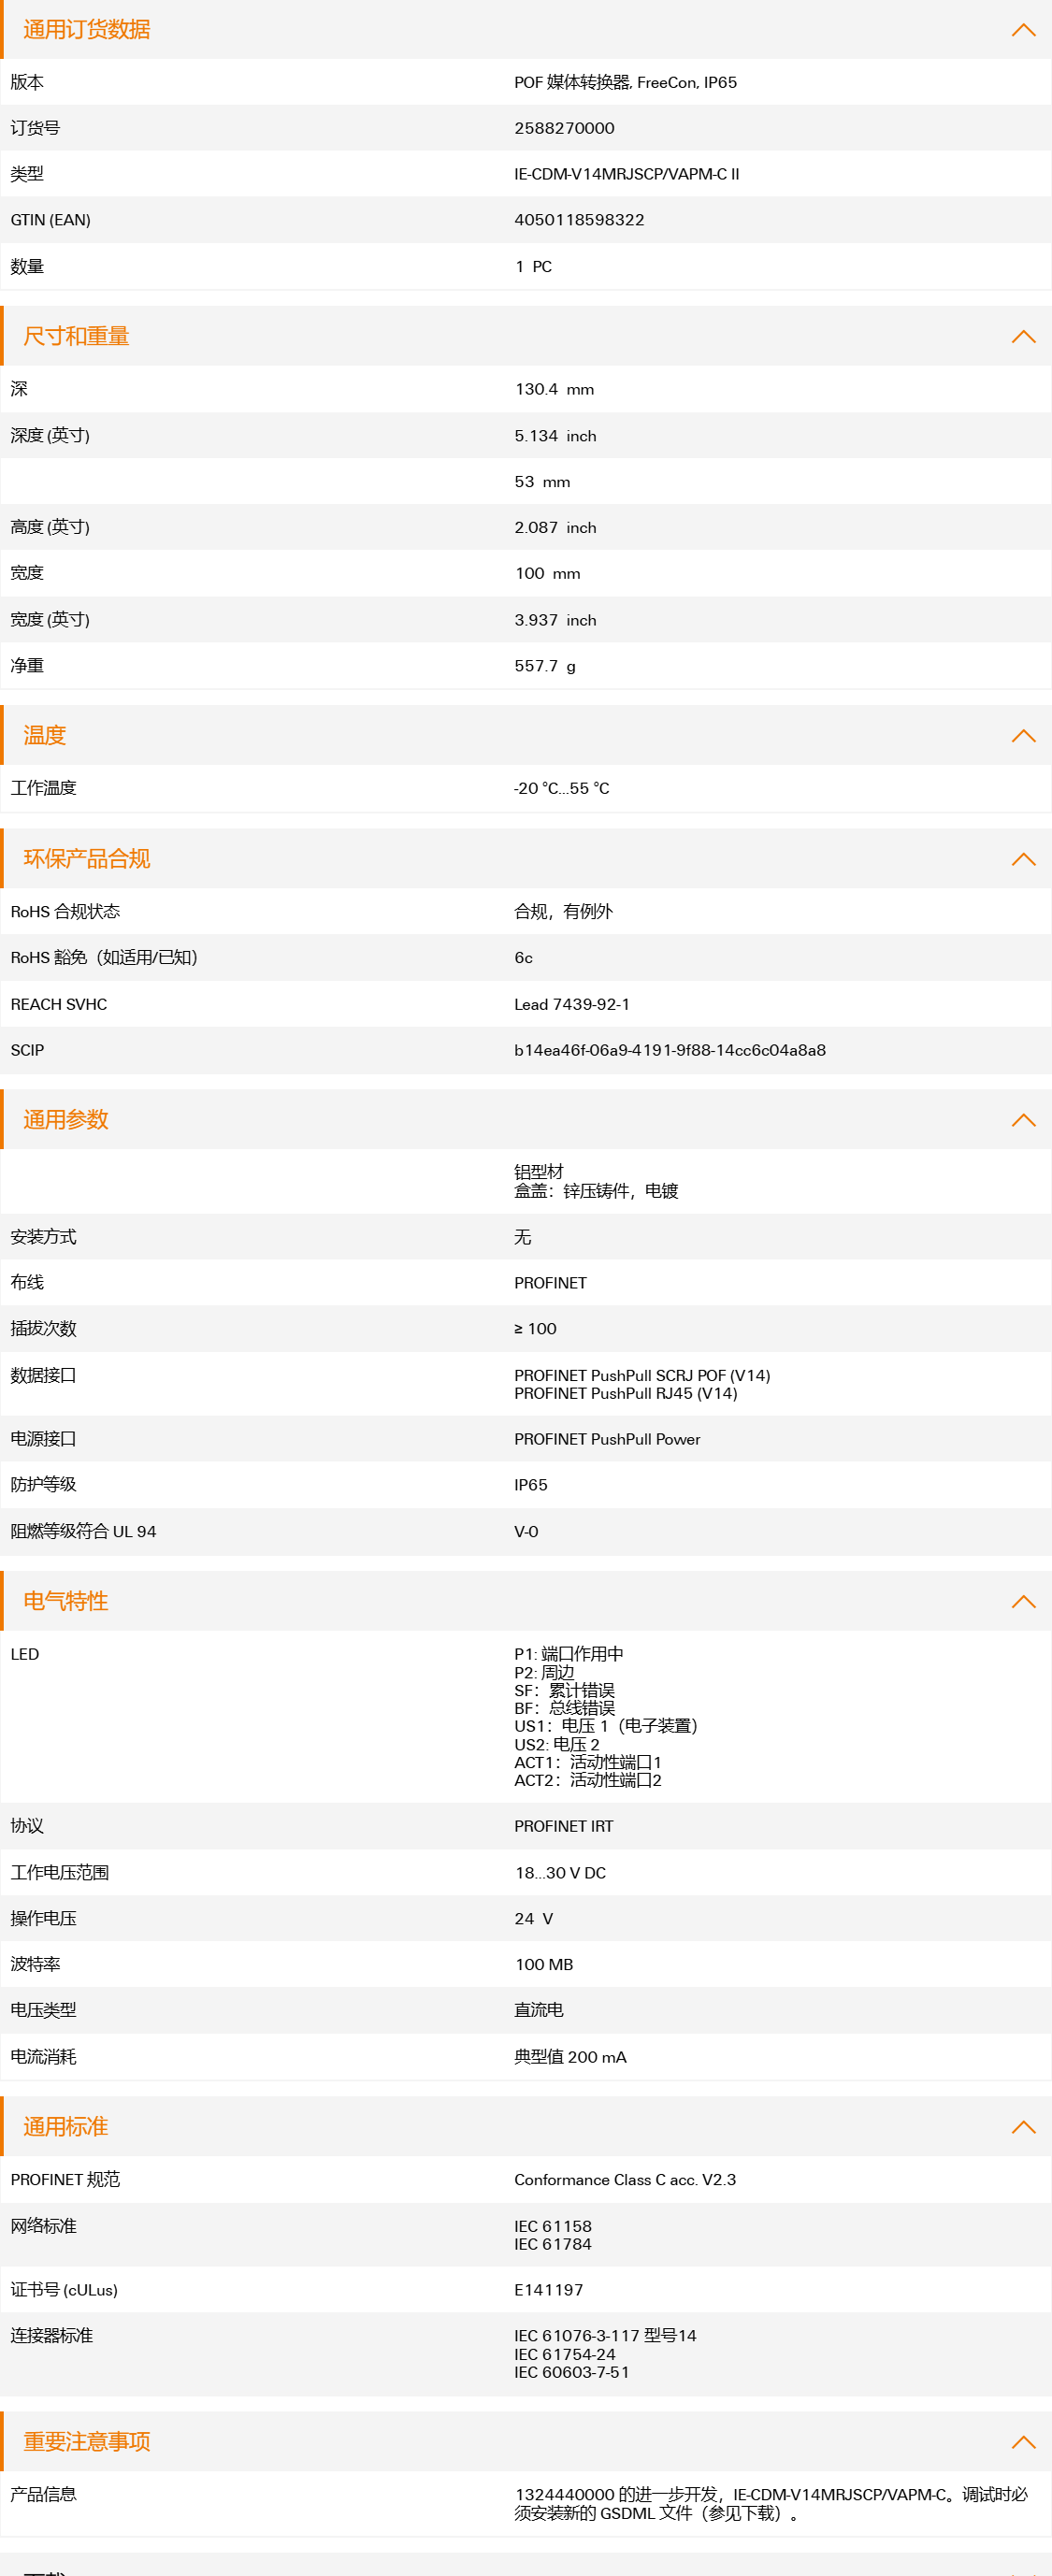Click the quantity value 1 PC
The width and height of the screenshot is (1052, 2576).
pyautogui.click(x=533, y=267)
